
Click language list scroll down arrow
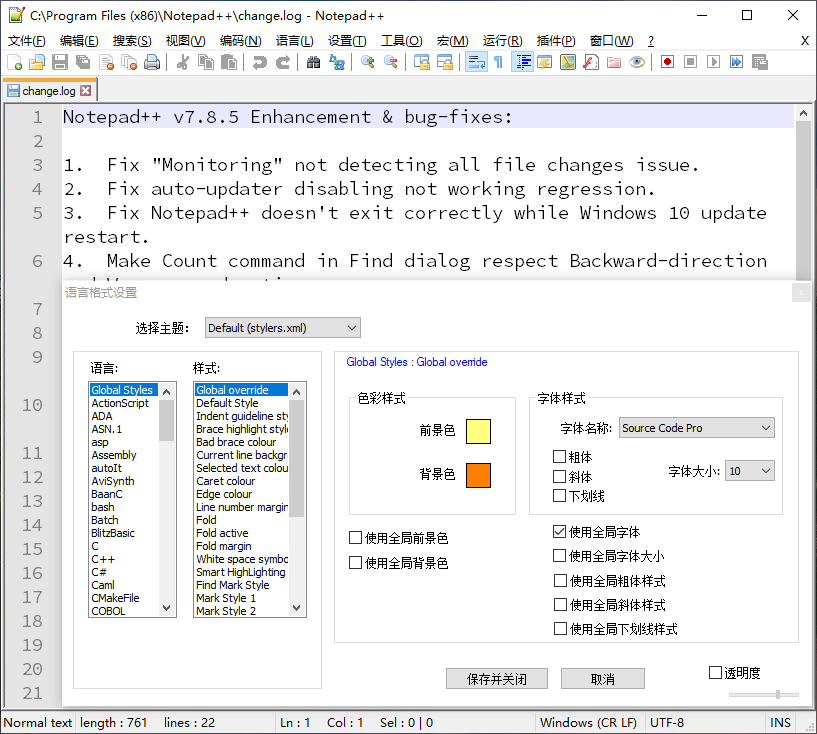tap(167, 607)
